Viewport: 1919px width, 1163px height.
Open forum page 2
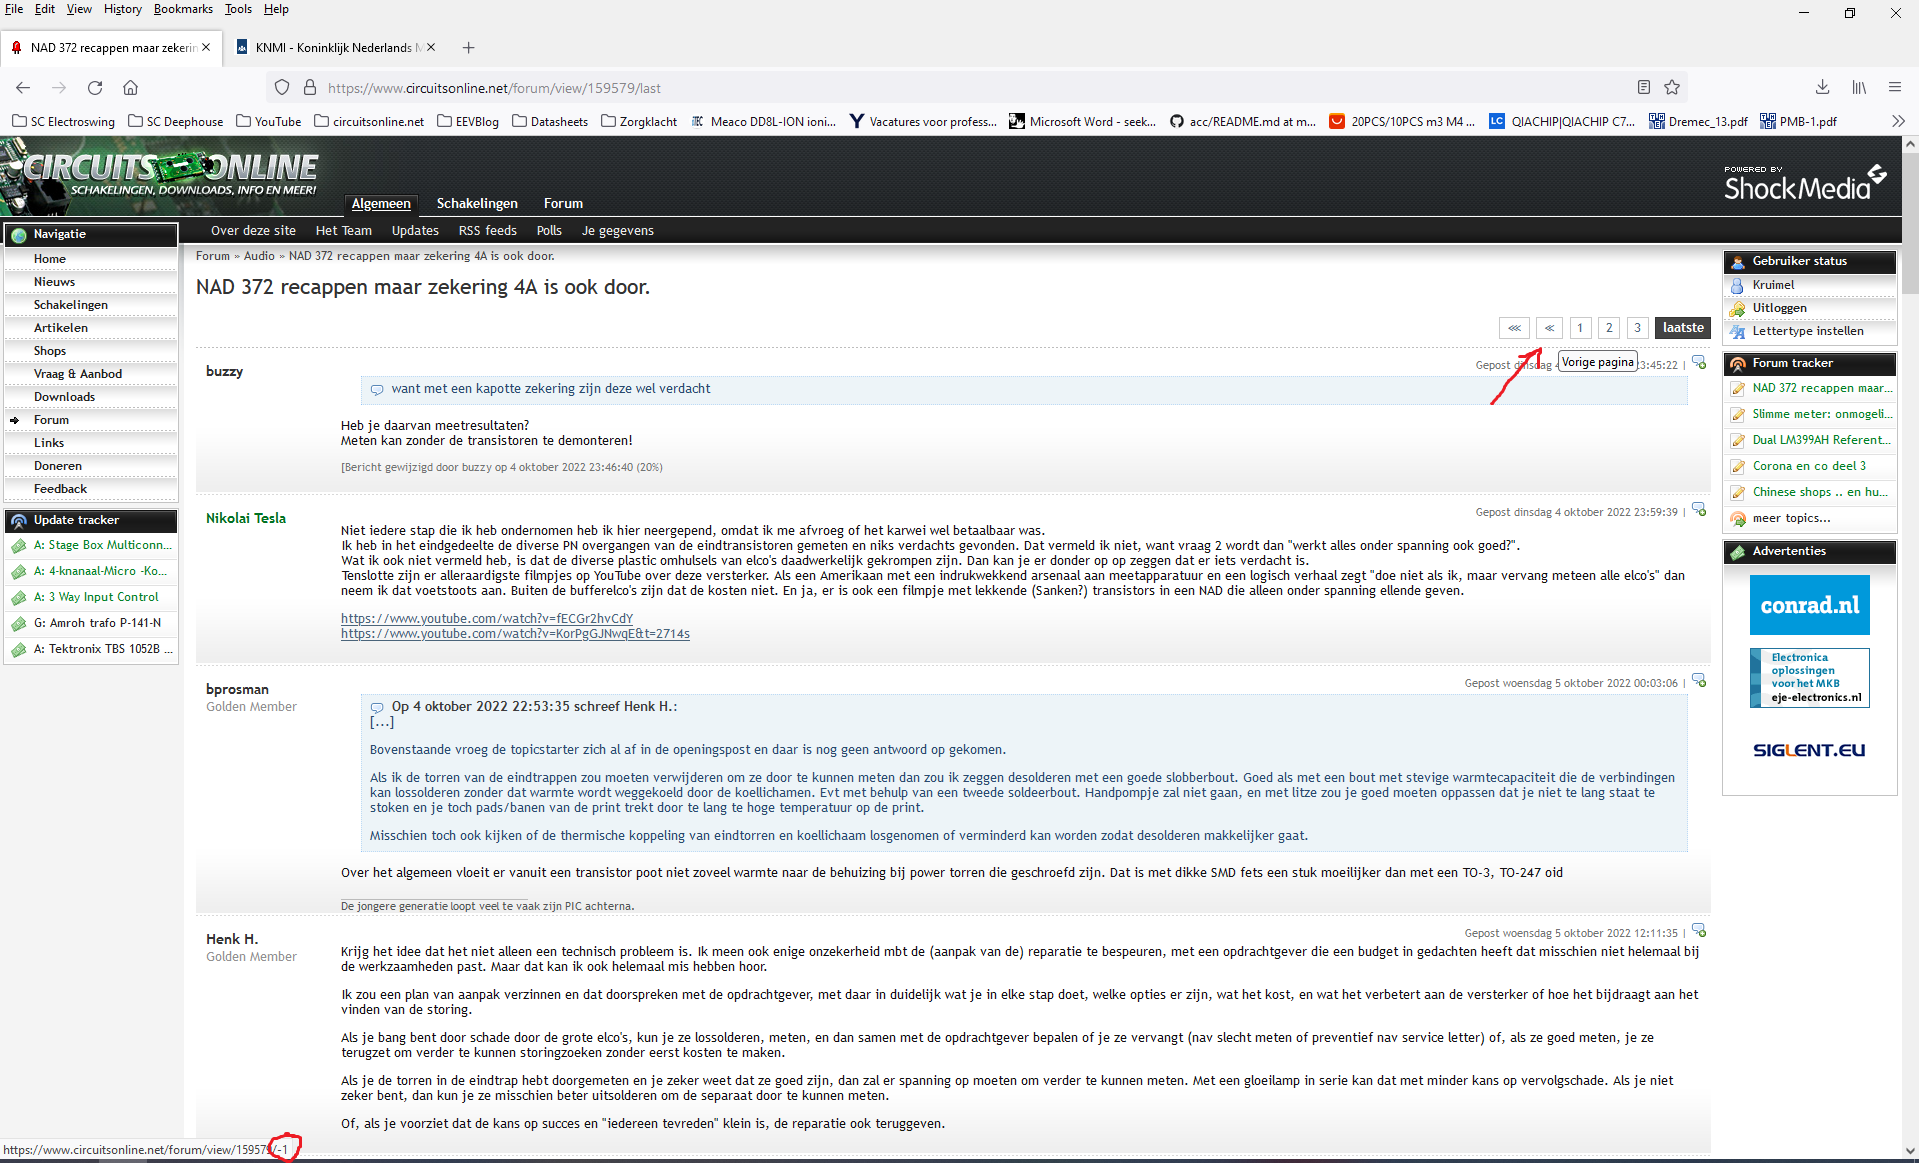pyautogui.click(x=1609, y=328)
